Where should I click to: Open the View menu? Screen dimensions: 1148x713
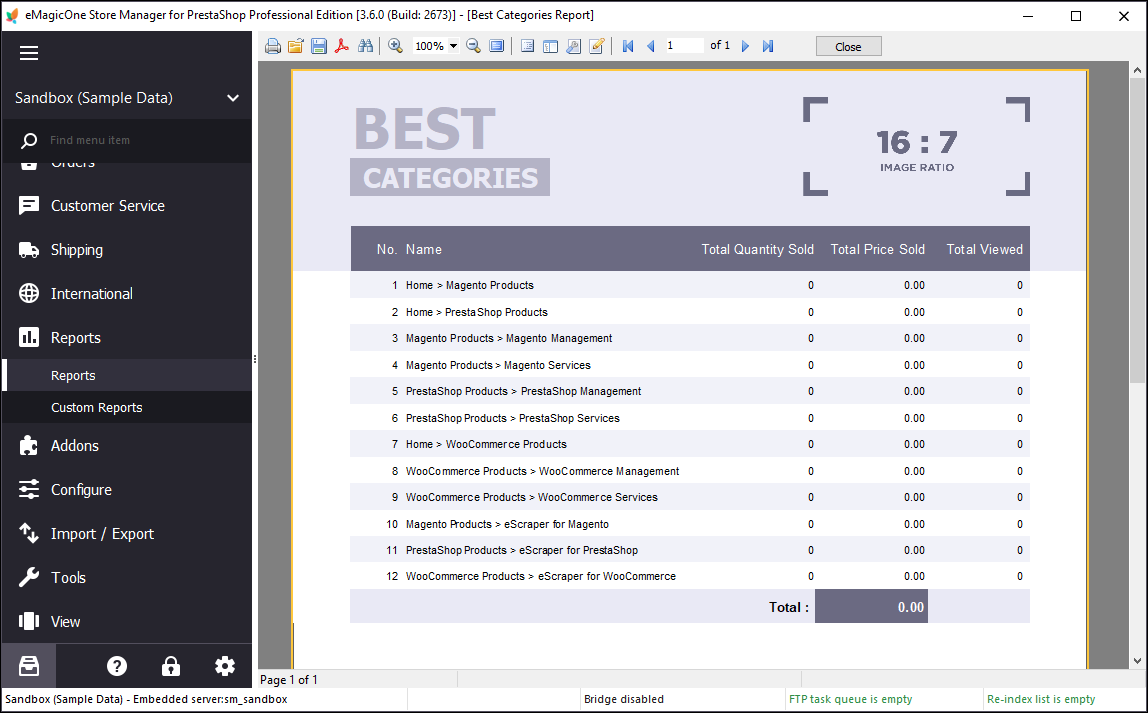pyautogui.click(x=127, y=621)
